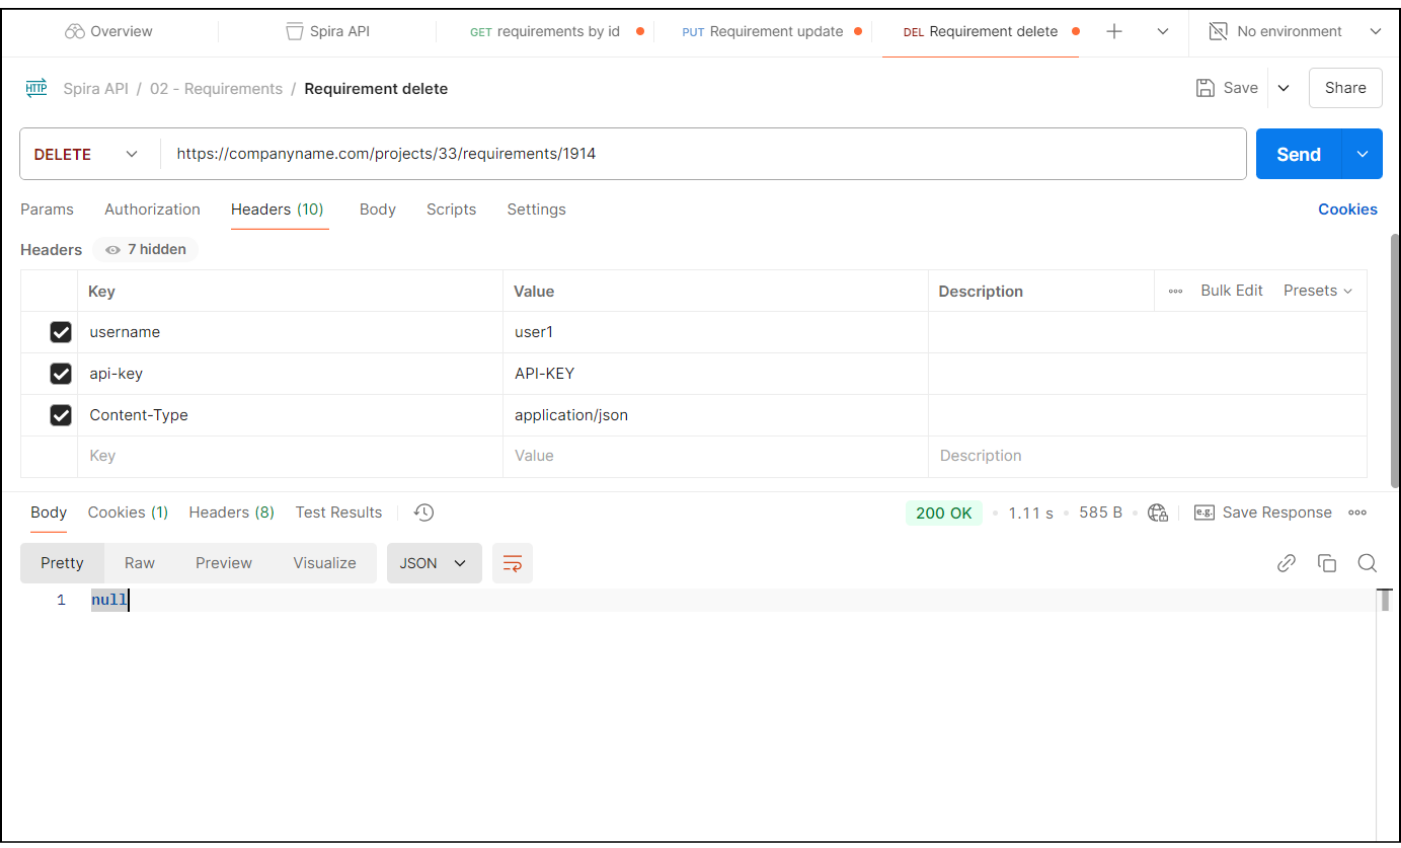Screen dimensions: 1401x848
Task: Click the network globe icon
Action: 1157,512
